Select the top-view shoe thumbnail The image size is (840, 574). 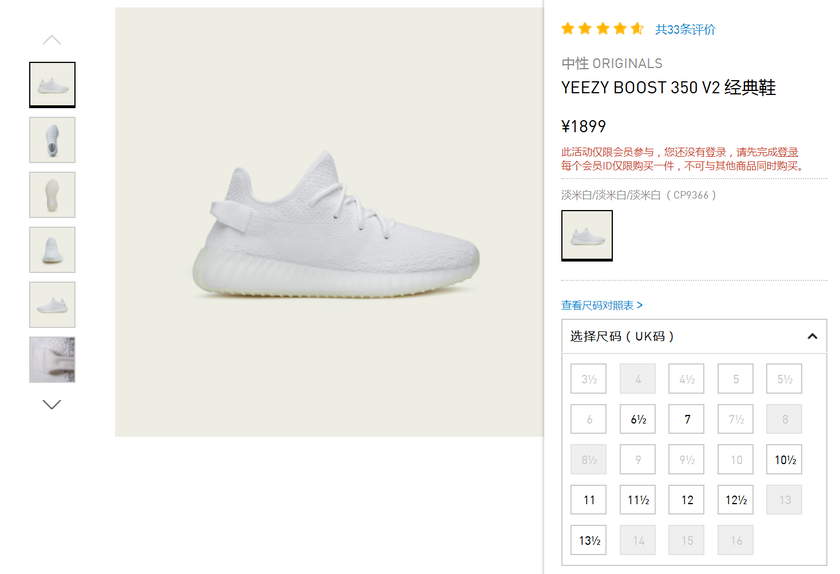(52, 140)
